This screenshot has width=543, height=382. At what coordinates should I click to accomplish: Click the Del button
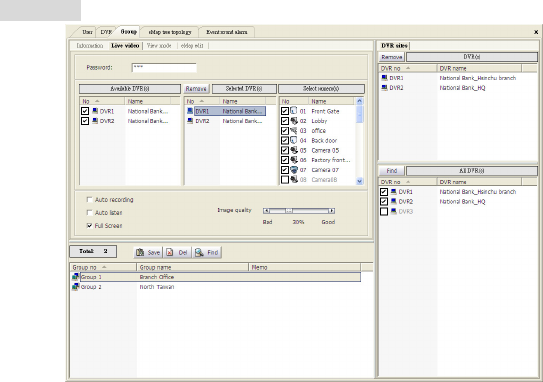(177, 252)
